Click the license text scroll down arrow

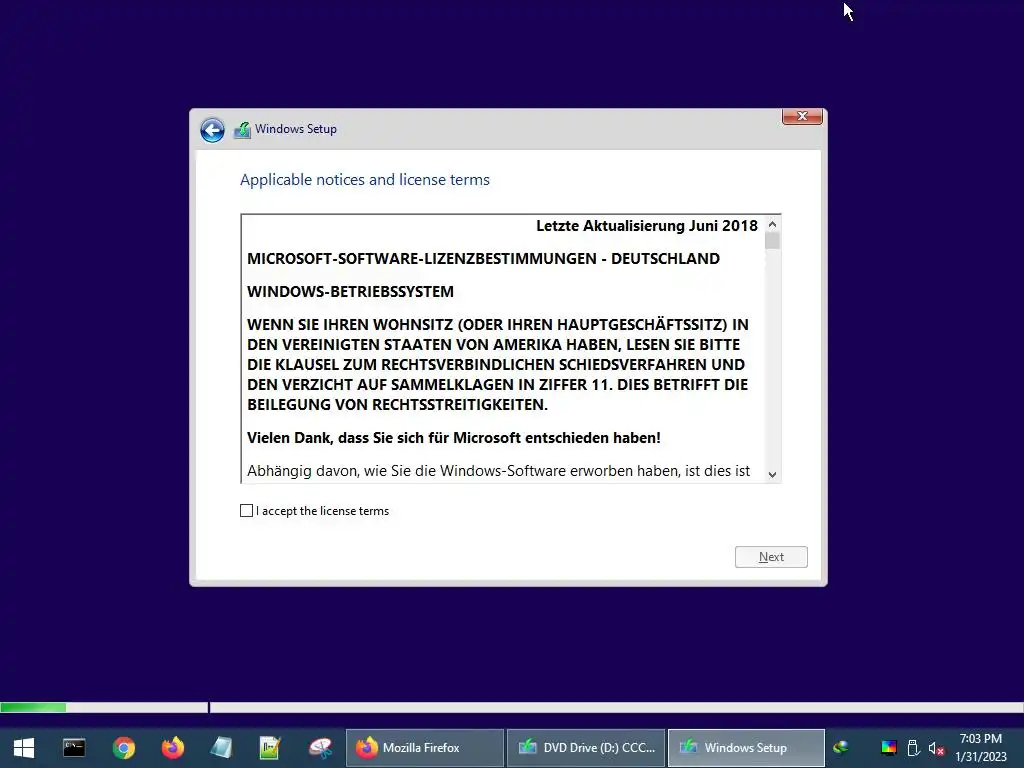click(x=773, y=475)
